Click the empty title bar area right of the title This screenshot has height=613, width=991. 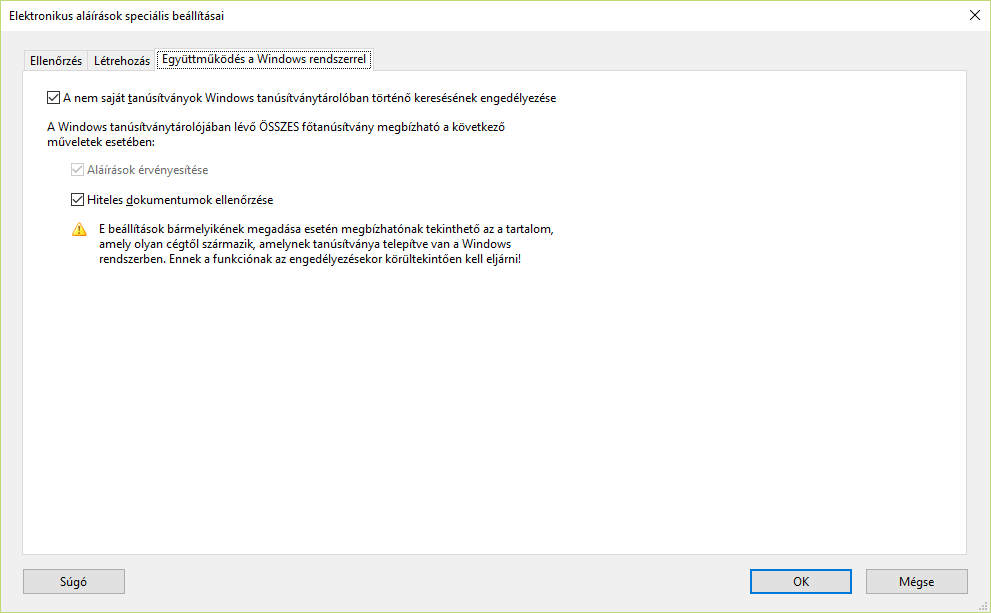point(600,15)
